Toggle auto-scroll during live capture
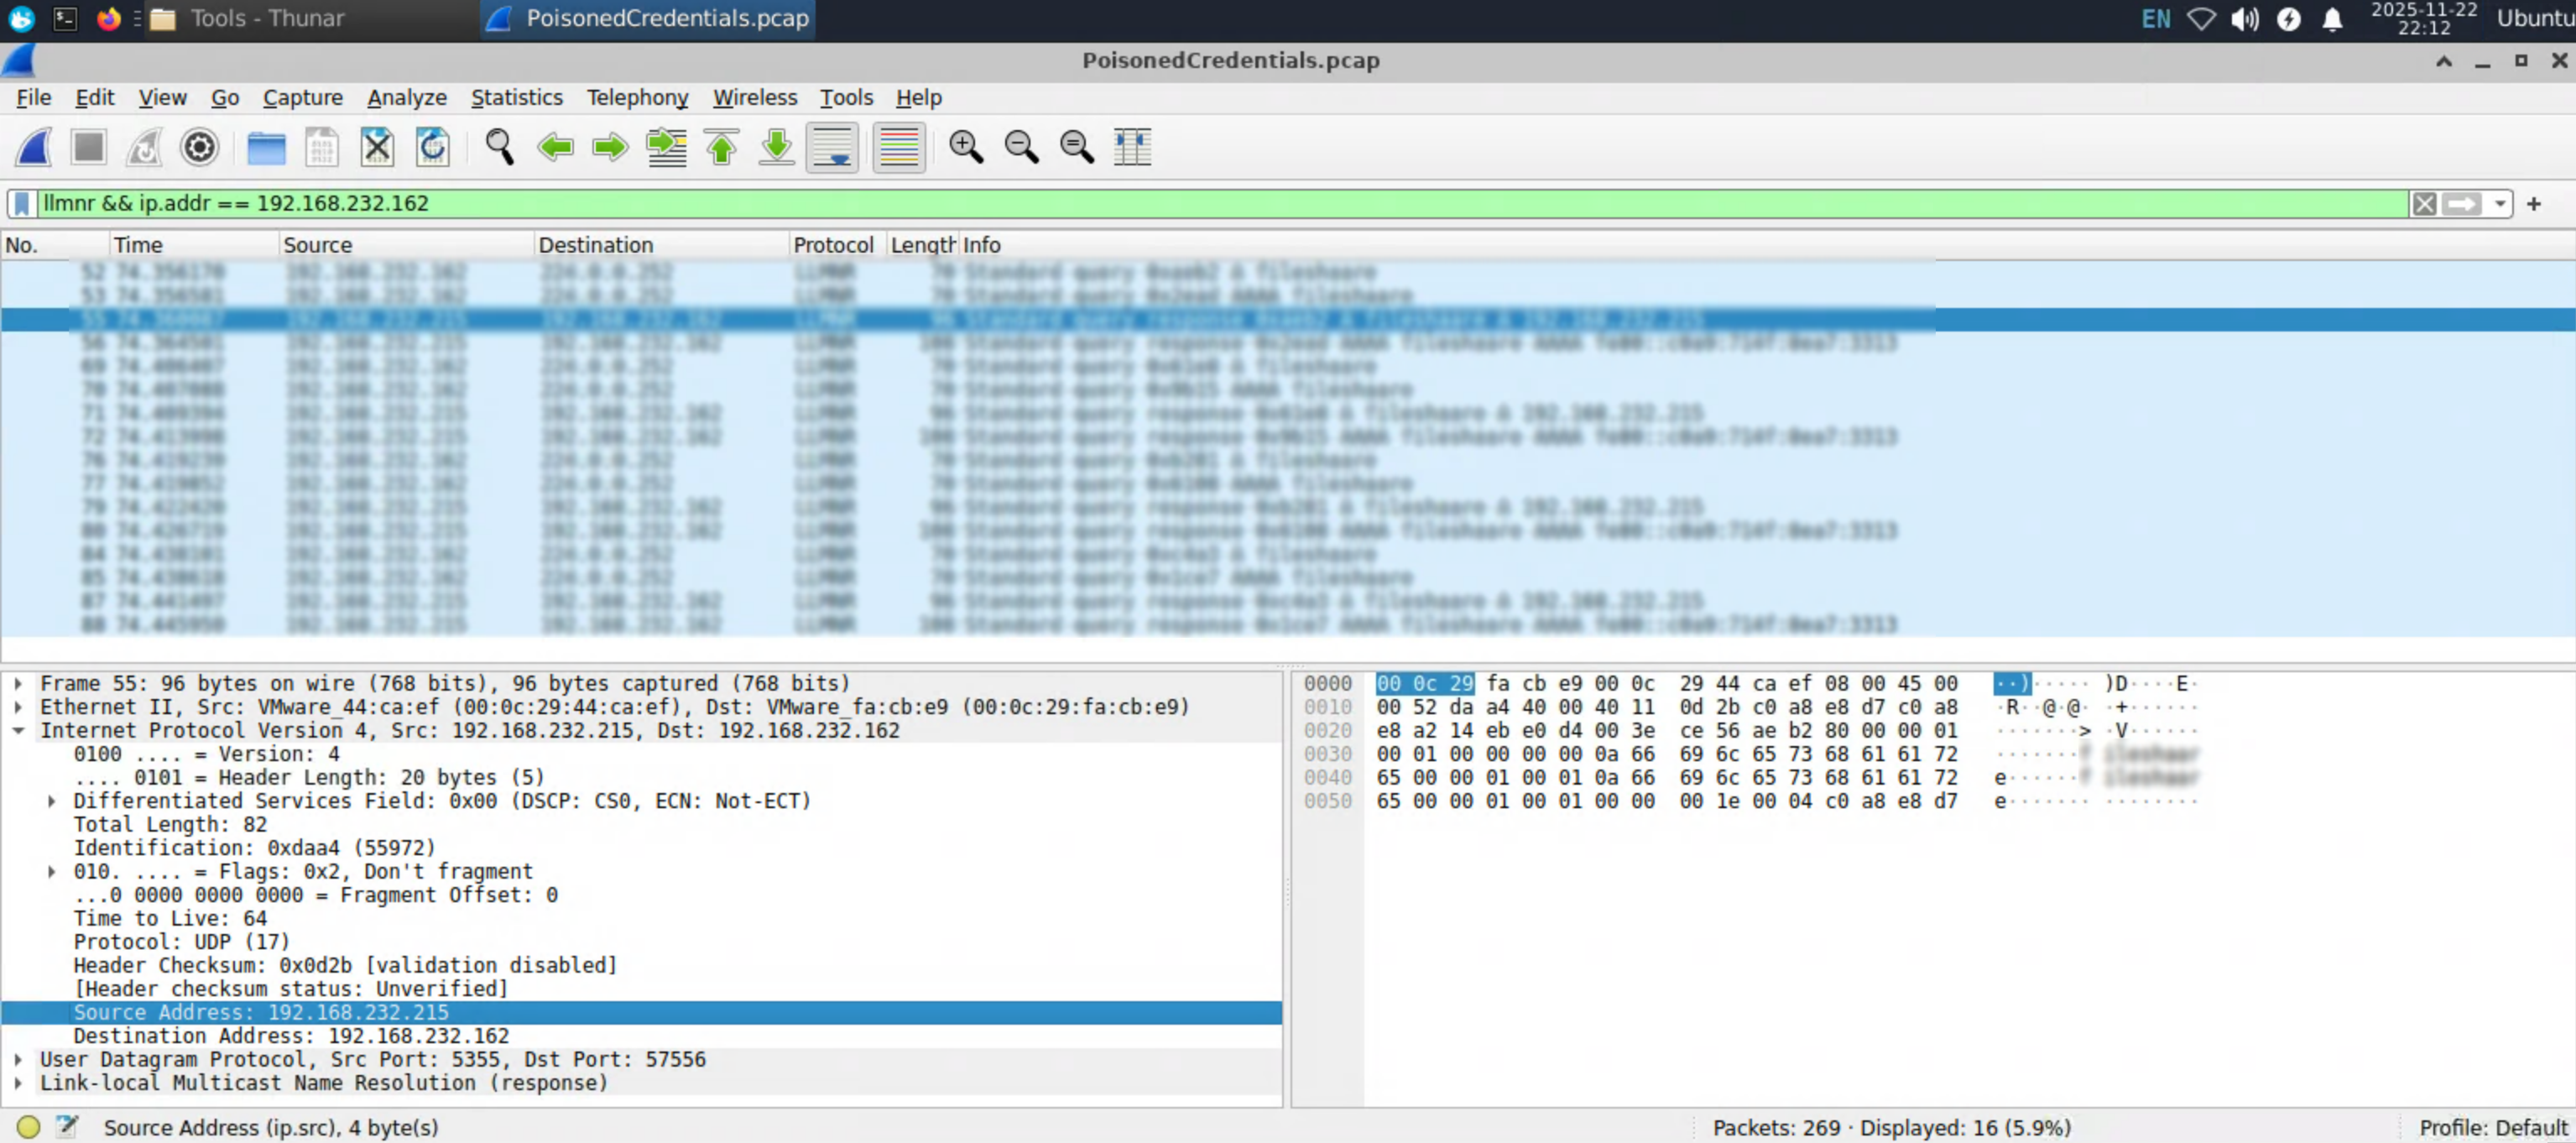2576x1143 pixels. tap(833, 147)
